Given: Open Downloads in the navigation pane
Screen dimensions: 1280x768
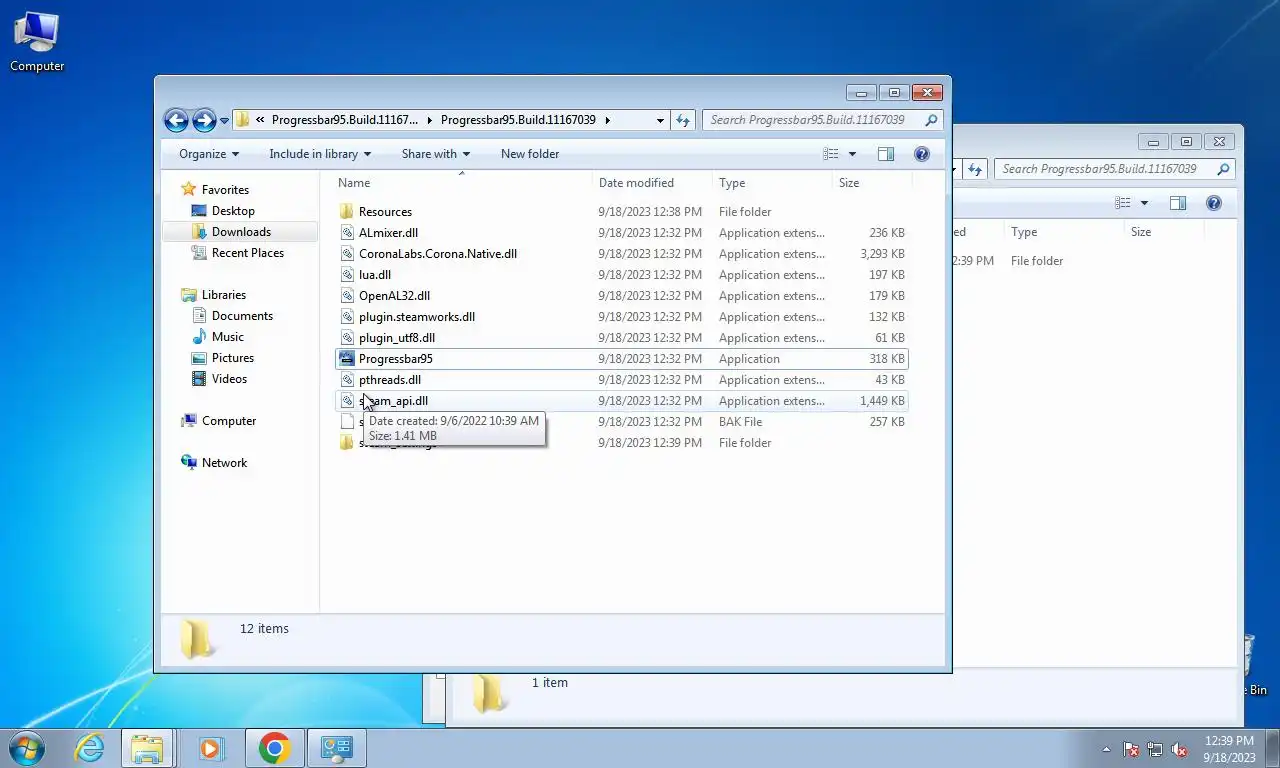Looking at the screenshot, I should 241,232.
